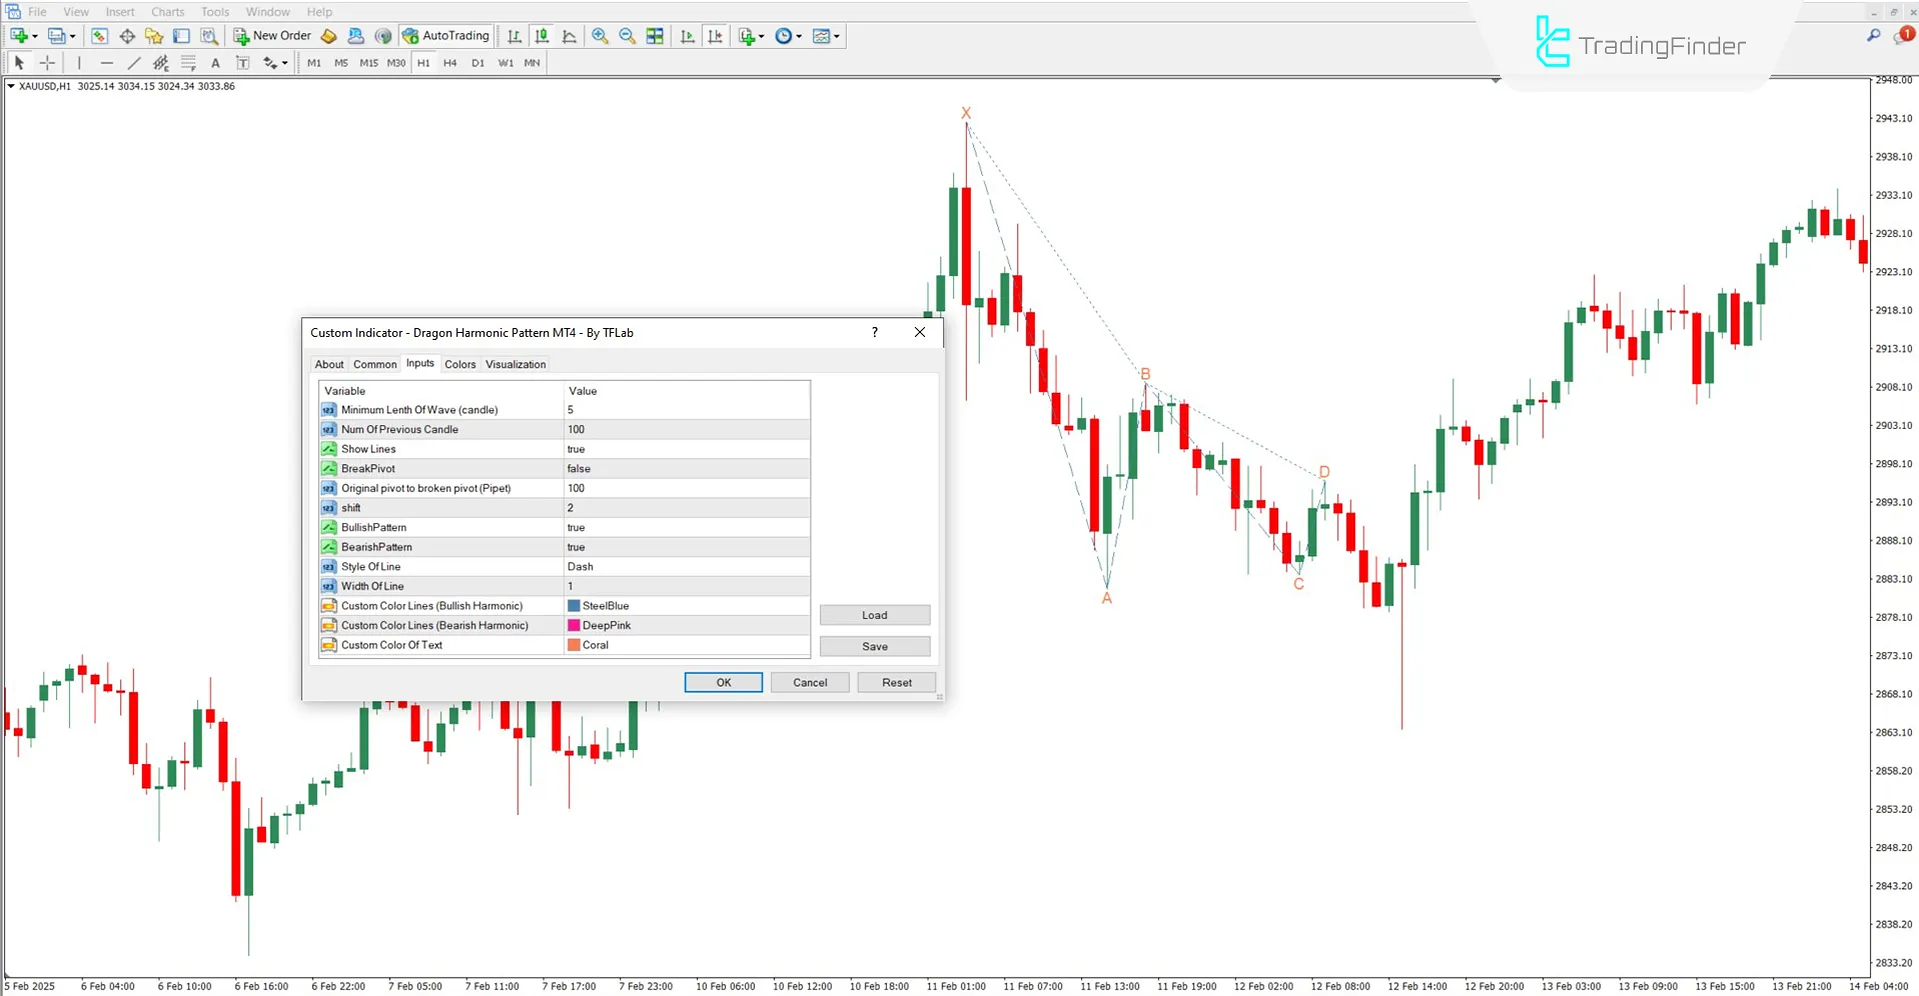The image size is (1919, 996).
Task: Open the chart Templates dropdown
Action: (837, 36)
